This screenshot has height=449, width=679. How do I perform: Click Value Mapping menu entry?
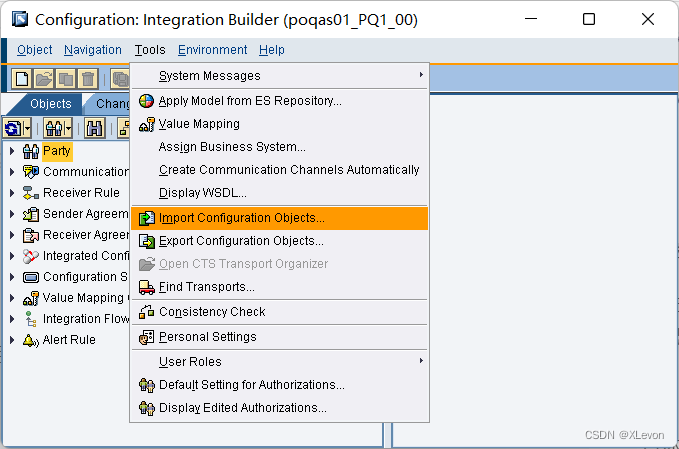coord(279,124)
